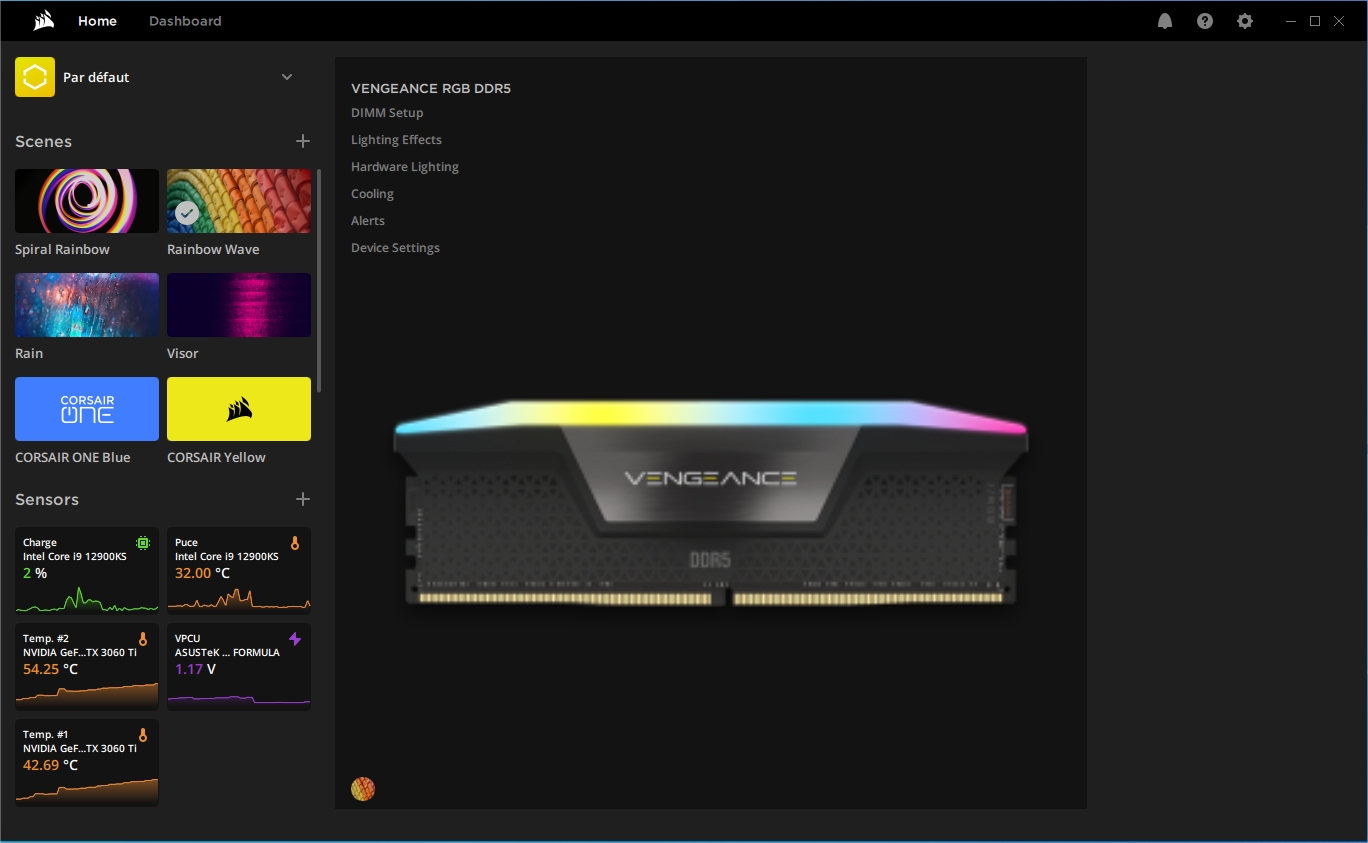Switch to the Dashboard tab

coord(185,20)
